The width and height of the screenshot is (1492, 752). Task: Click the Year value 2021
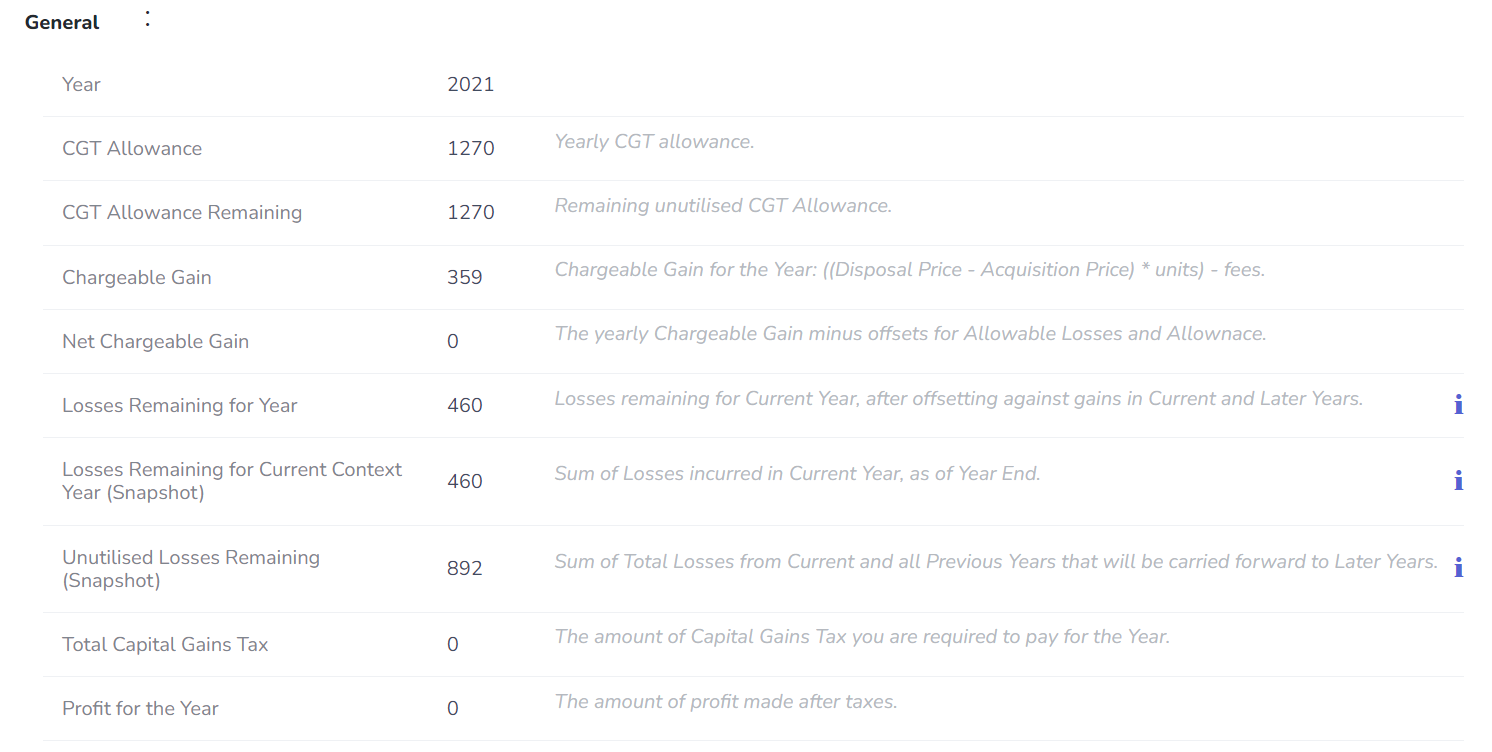(x=471, y=84)
